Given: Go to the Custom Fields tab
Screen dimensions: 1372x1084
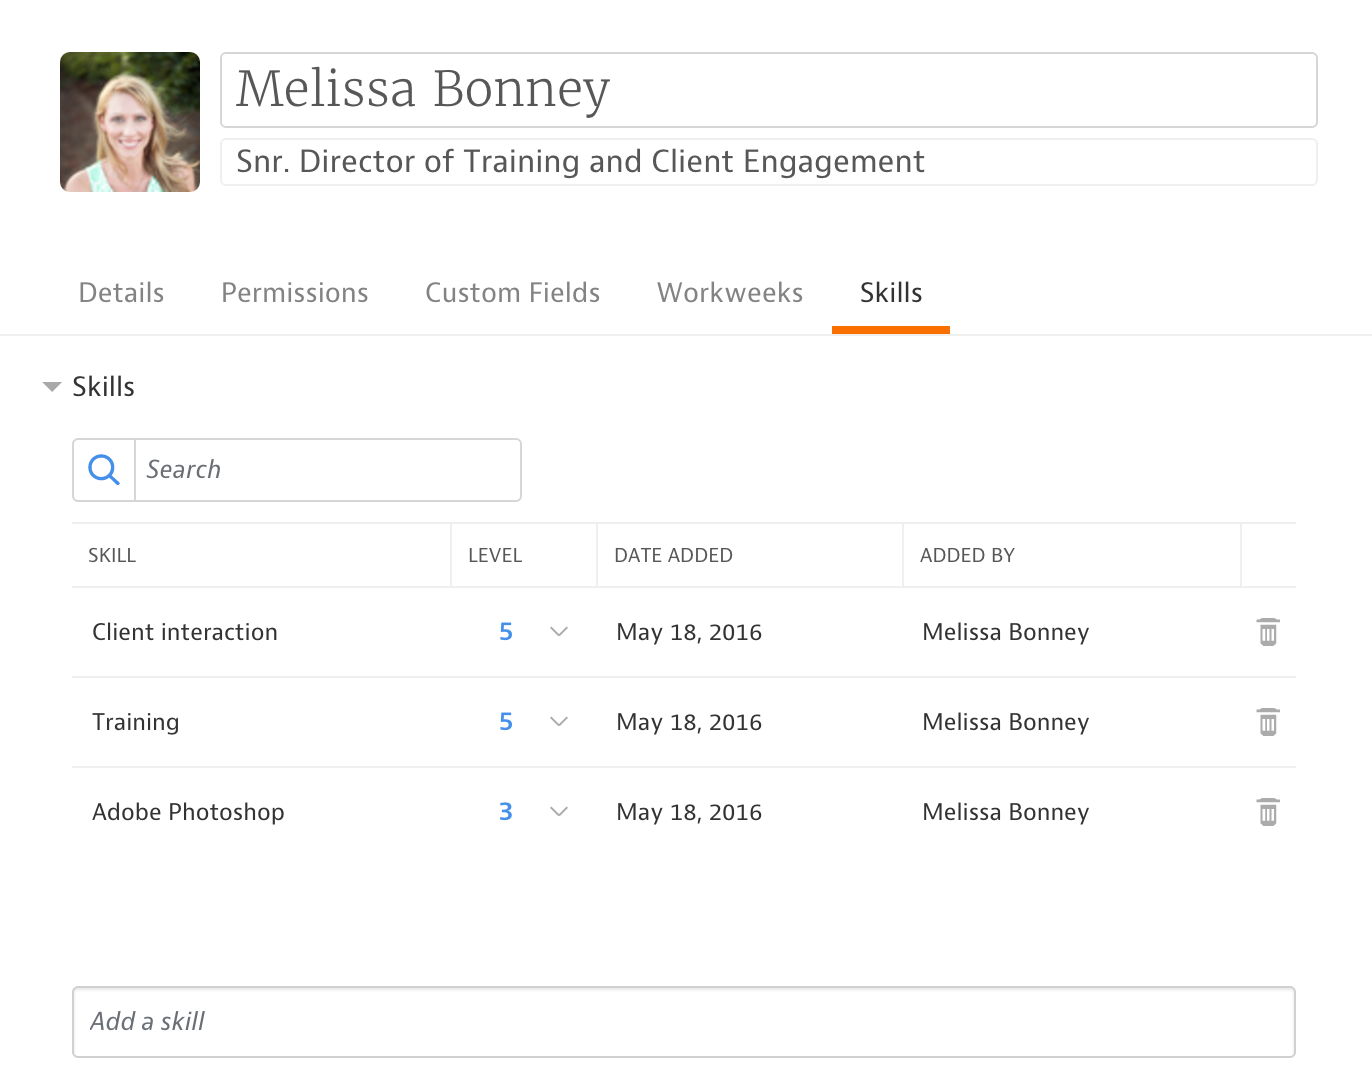Looking at the screenshot, I should [x=512, y=293].
